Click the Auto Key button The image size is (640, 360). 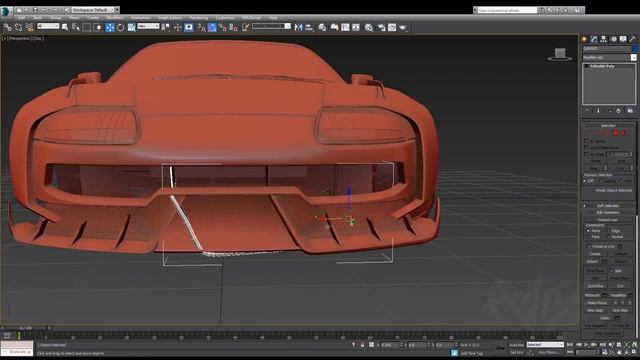516,345
